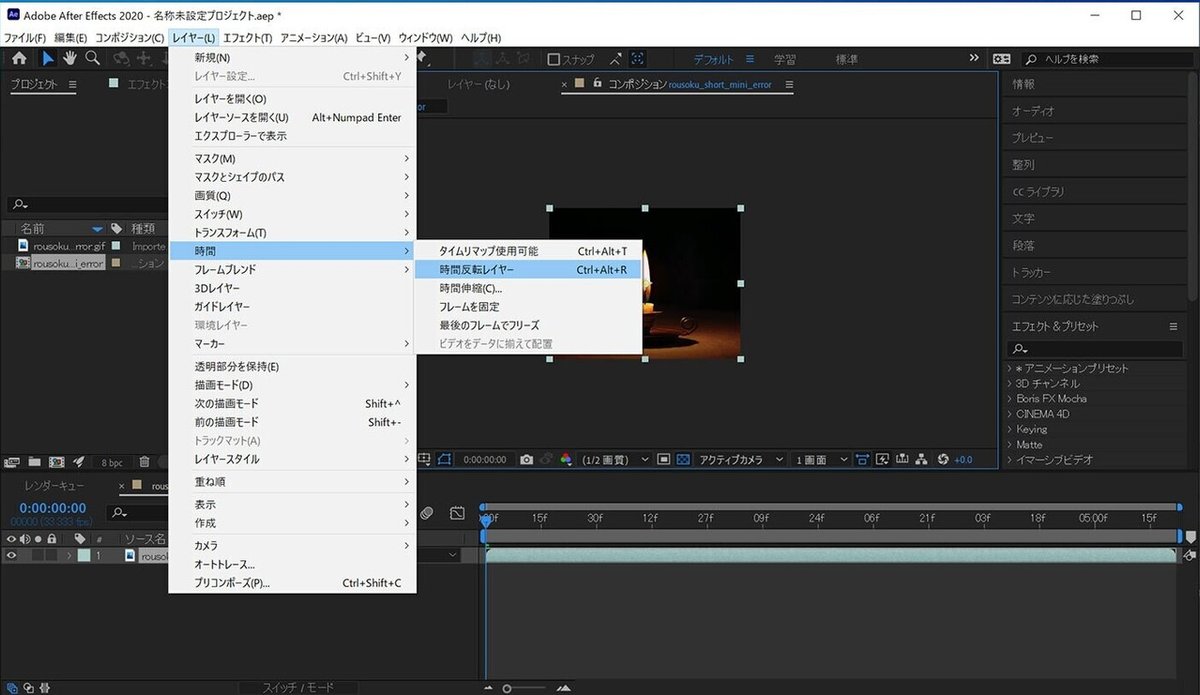
Task: Expand In/Out/Duration pane icon at timeline bottom
Action: pyautogui.click(x=42, y=687)
